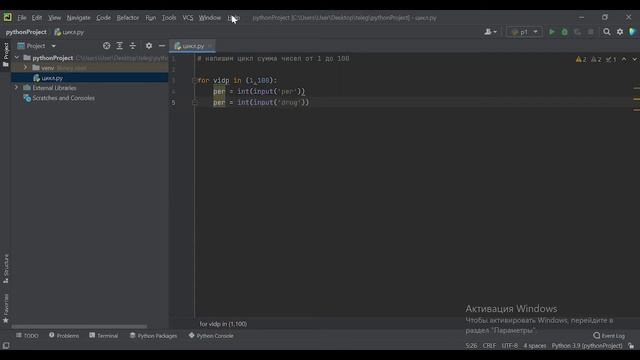640x360 pixels.
Task: Open Project panel options gear
Action: click(x=149, y=46)
